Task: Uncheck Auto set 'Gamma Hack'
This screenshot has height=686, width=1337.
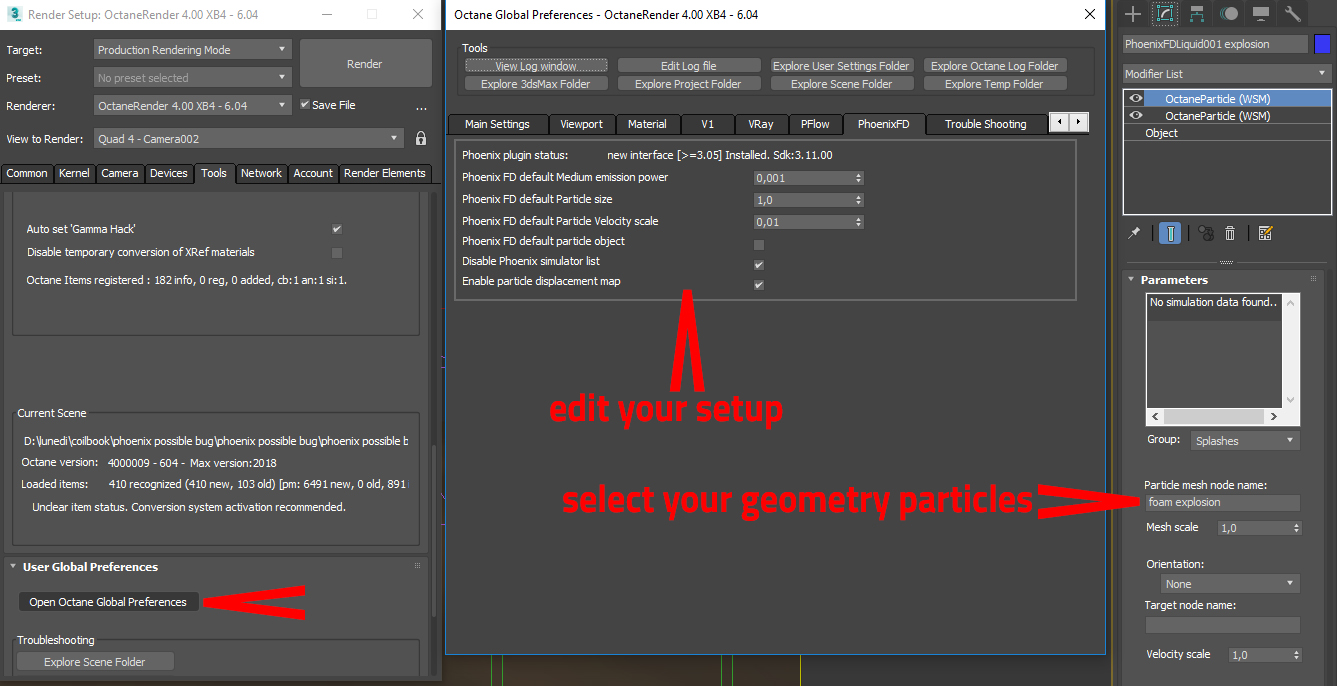Action: coord(337,229)
